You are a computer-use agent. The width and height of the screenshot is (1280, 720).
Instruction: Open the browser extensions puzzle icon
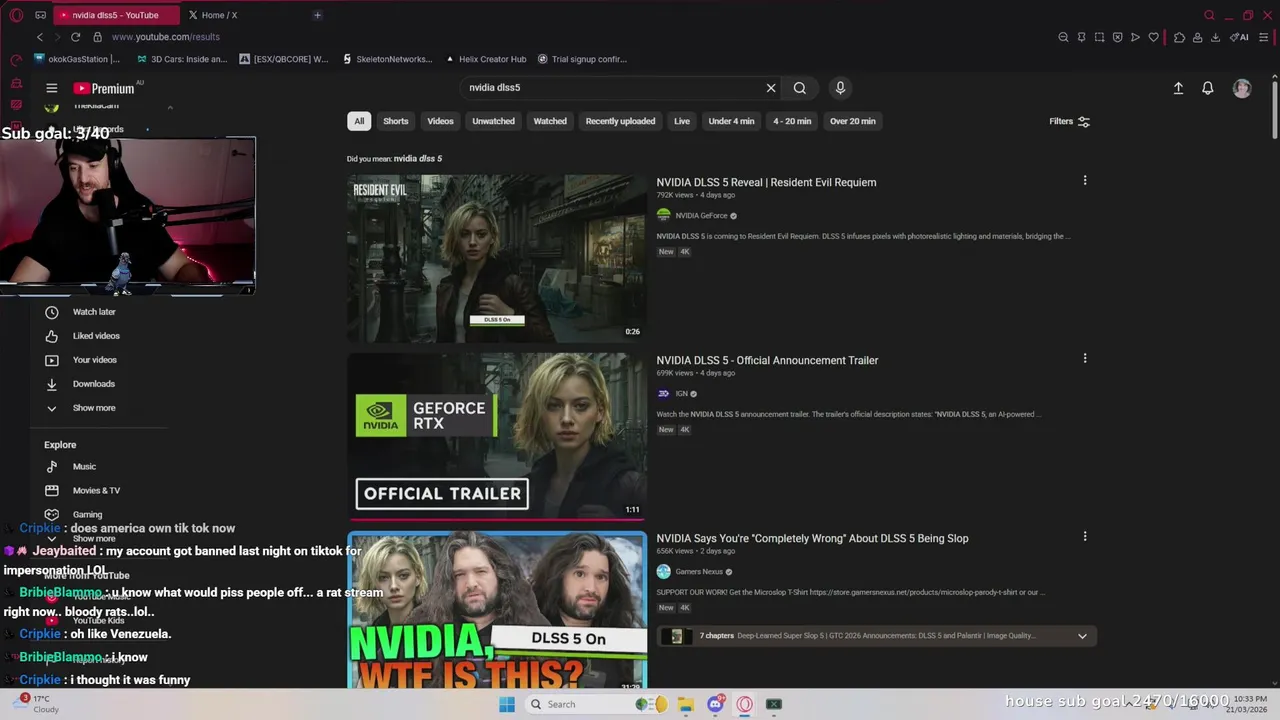tap(1179, 37)
